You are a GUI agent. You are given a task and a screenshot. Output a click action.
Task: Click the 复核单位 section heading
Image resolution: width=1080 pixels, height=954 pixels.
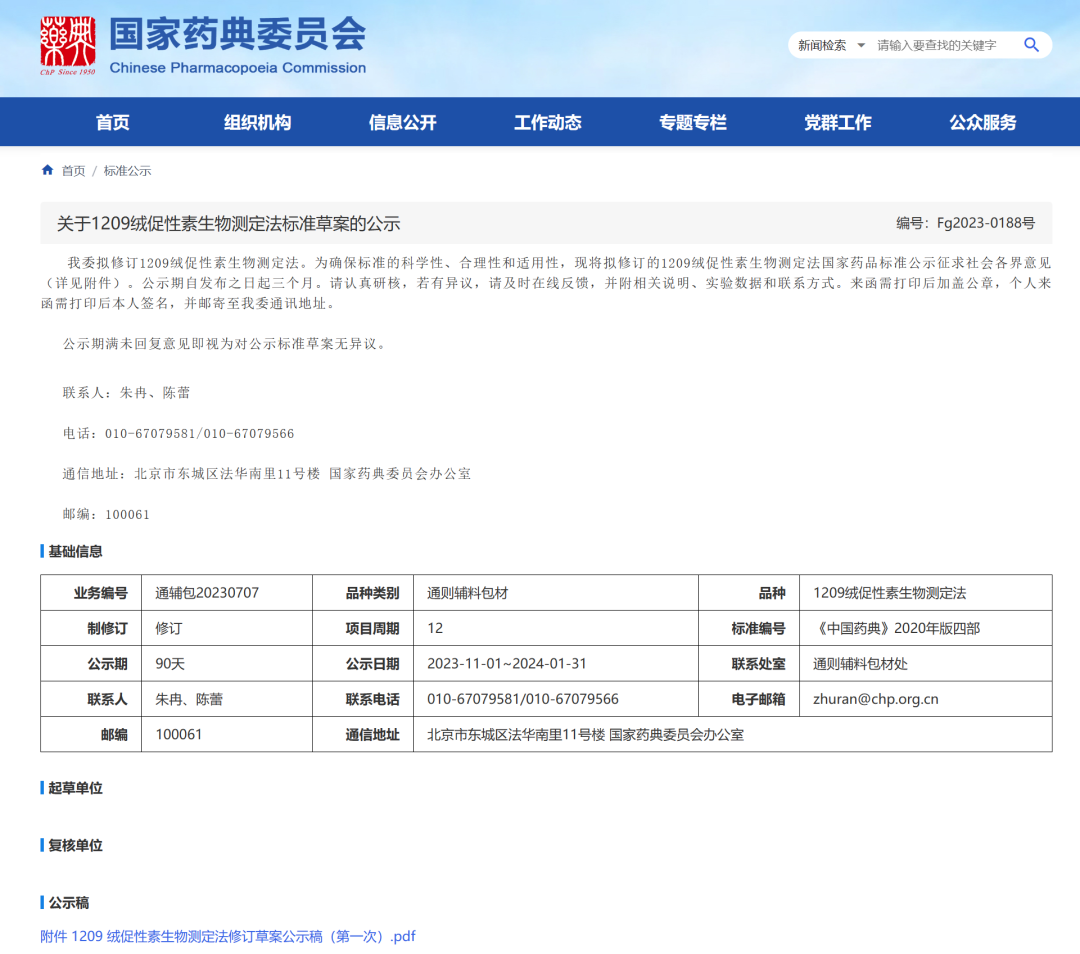tap(75, 845)
